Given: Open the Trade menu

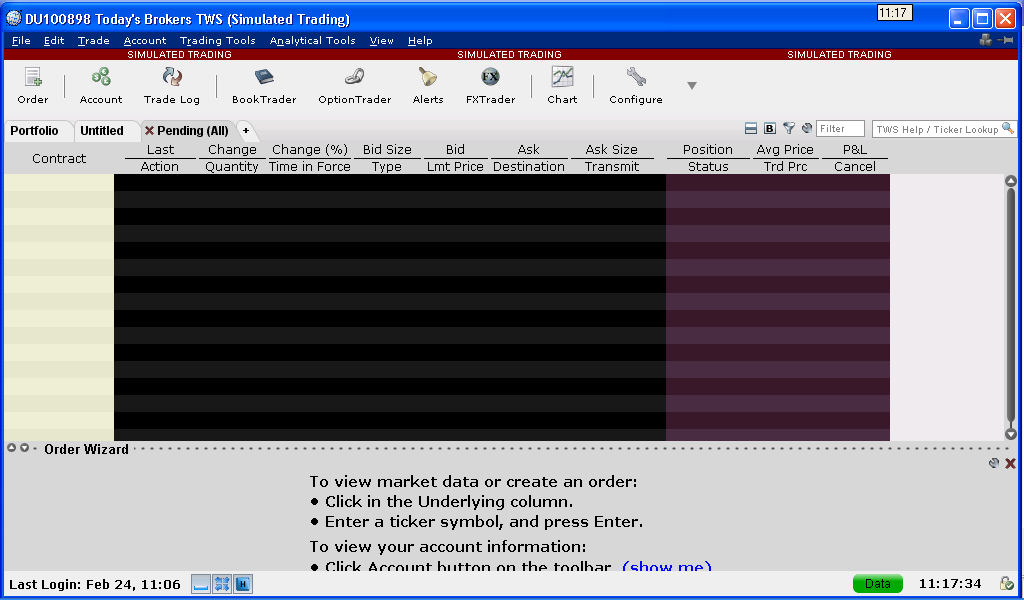Looking at the screenshot, I should point(93,40).
